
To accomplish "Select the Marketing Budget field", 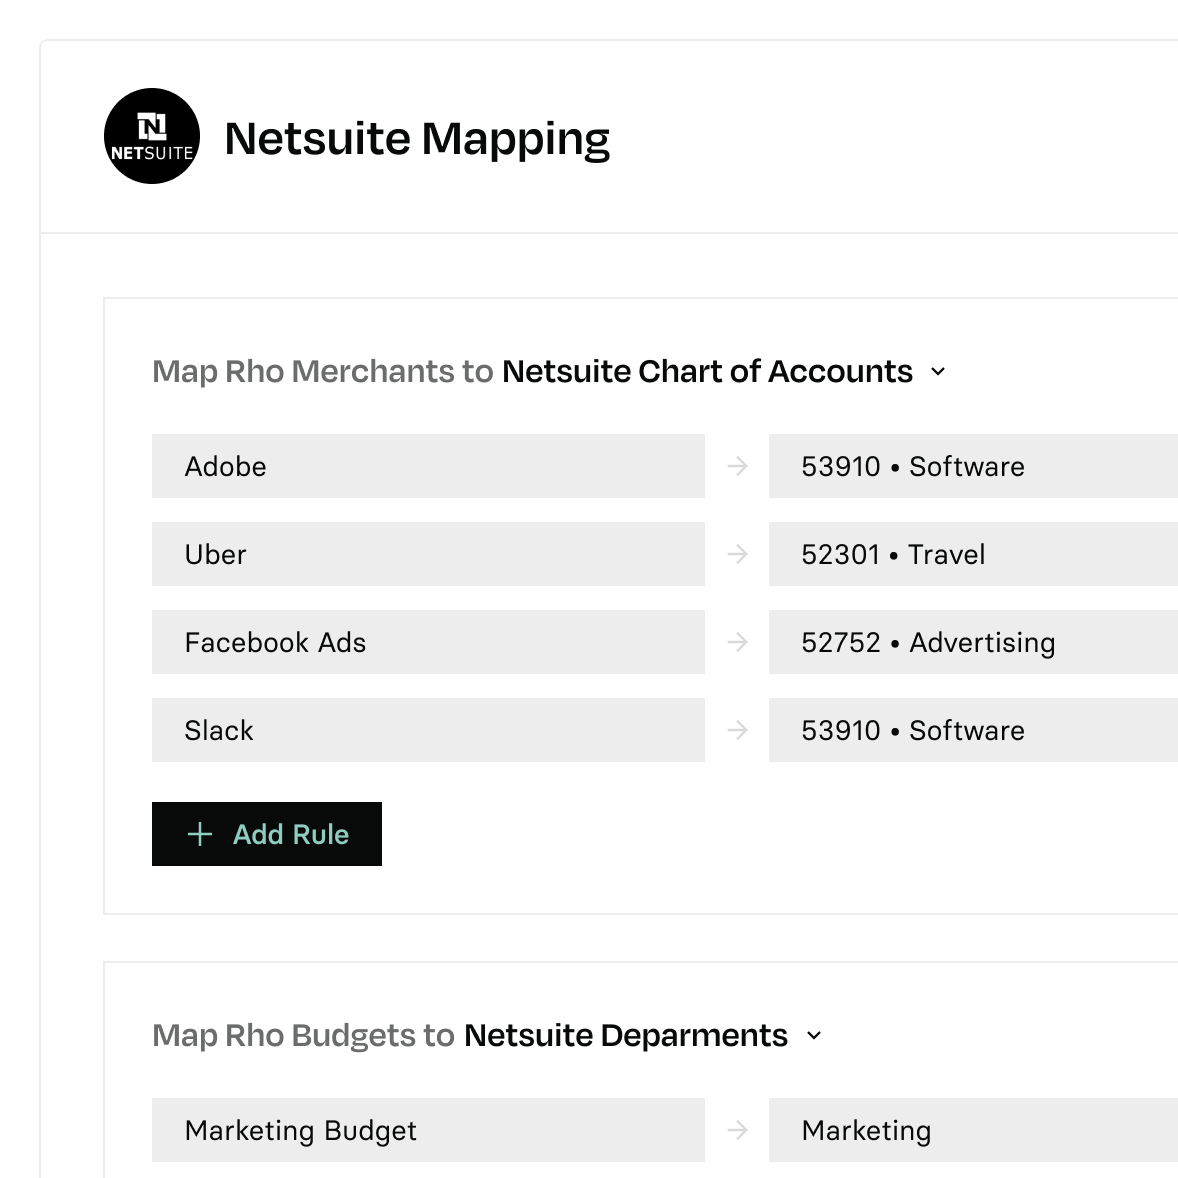I will coord(428,1130).
